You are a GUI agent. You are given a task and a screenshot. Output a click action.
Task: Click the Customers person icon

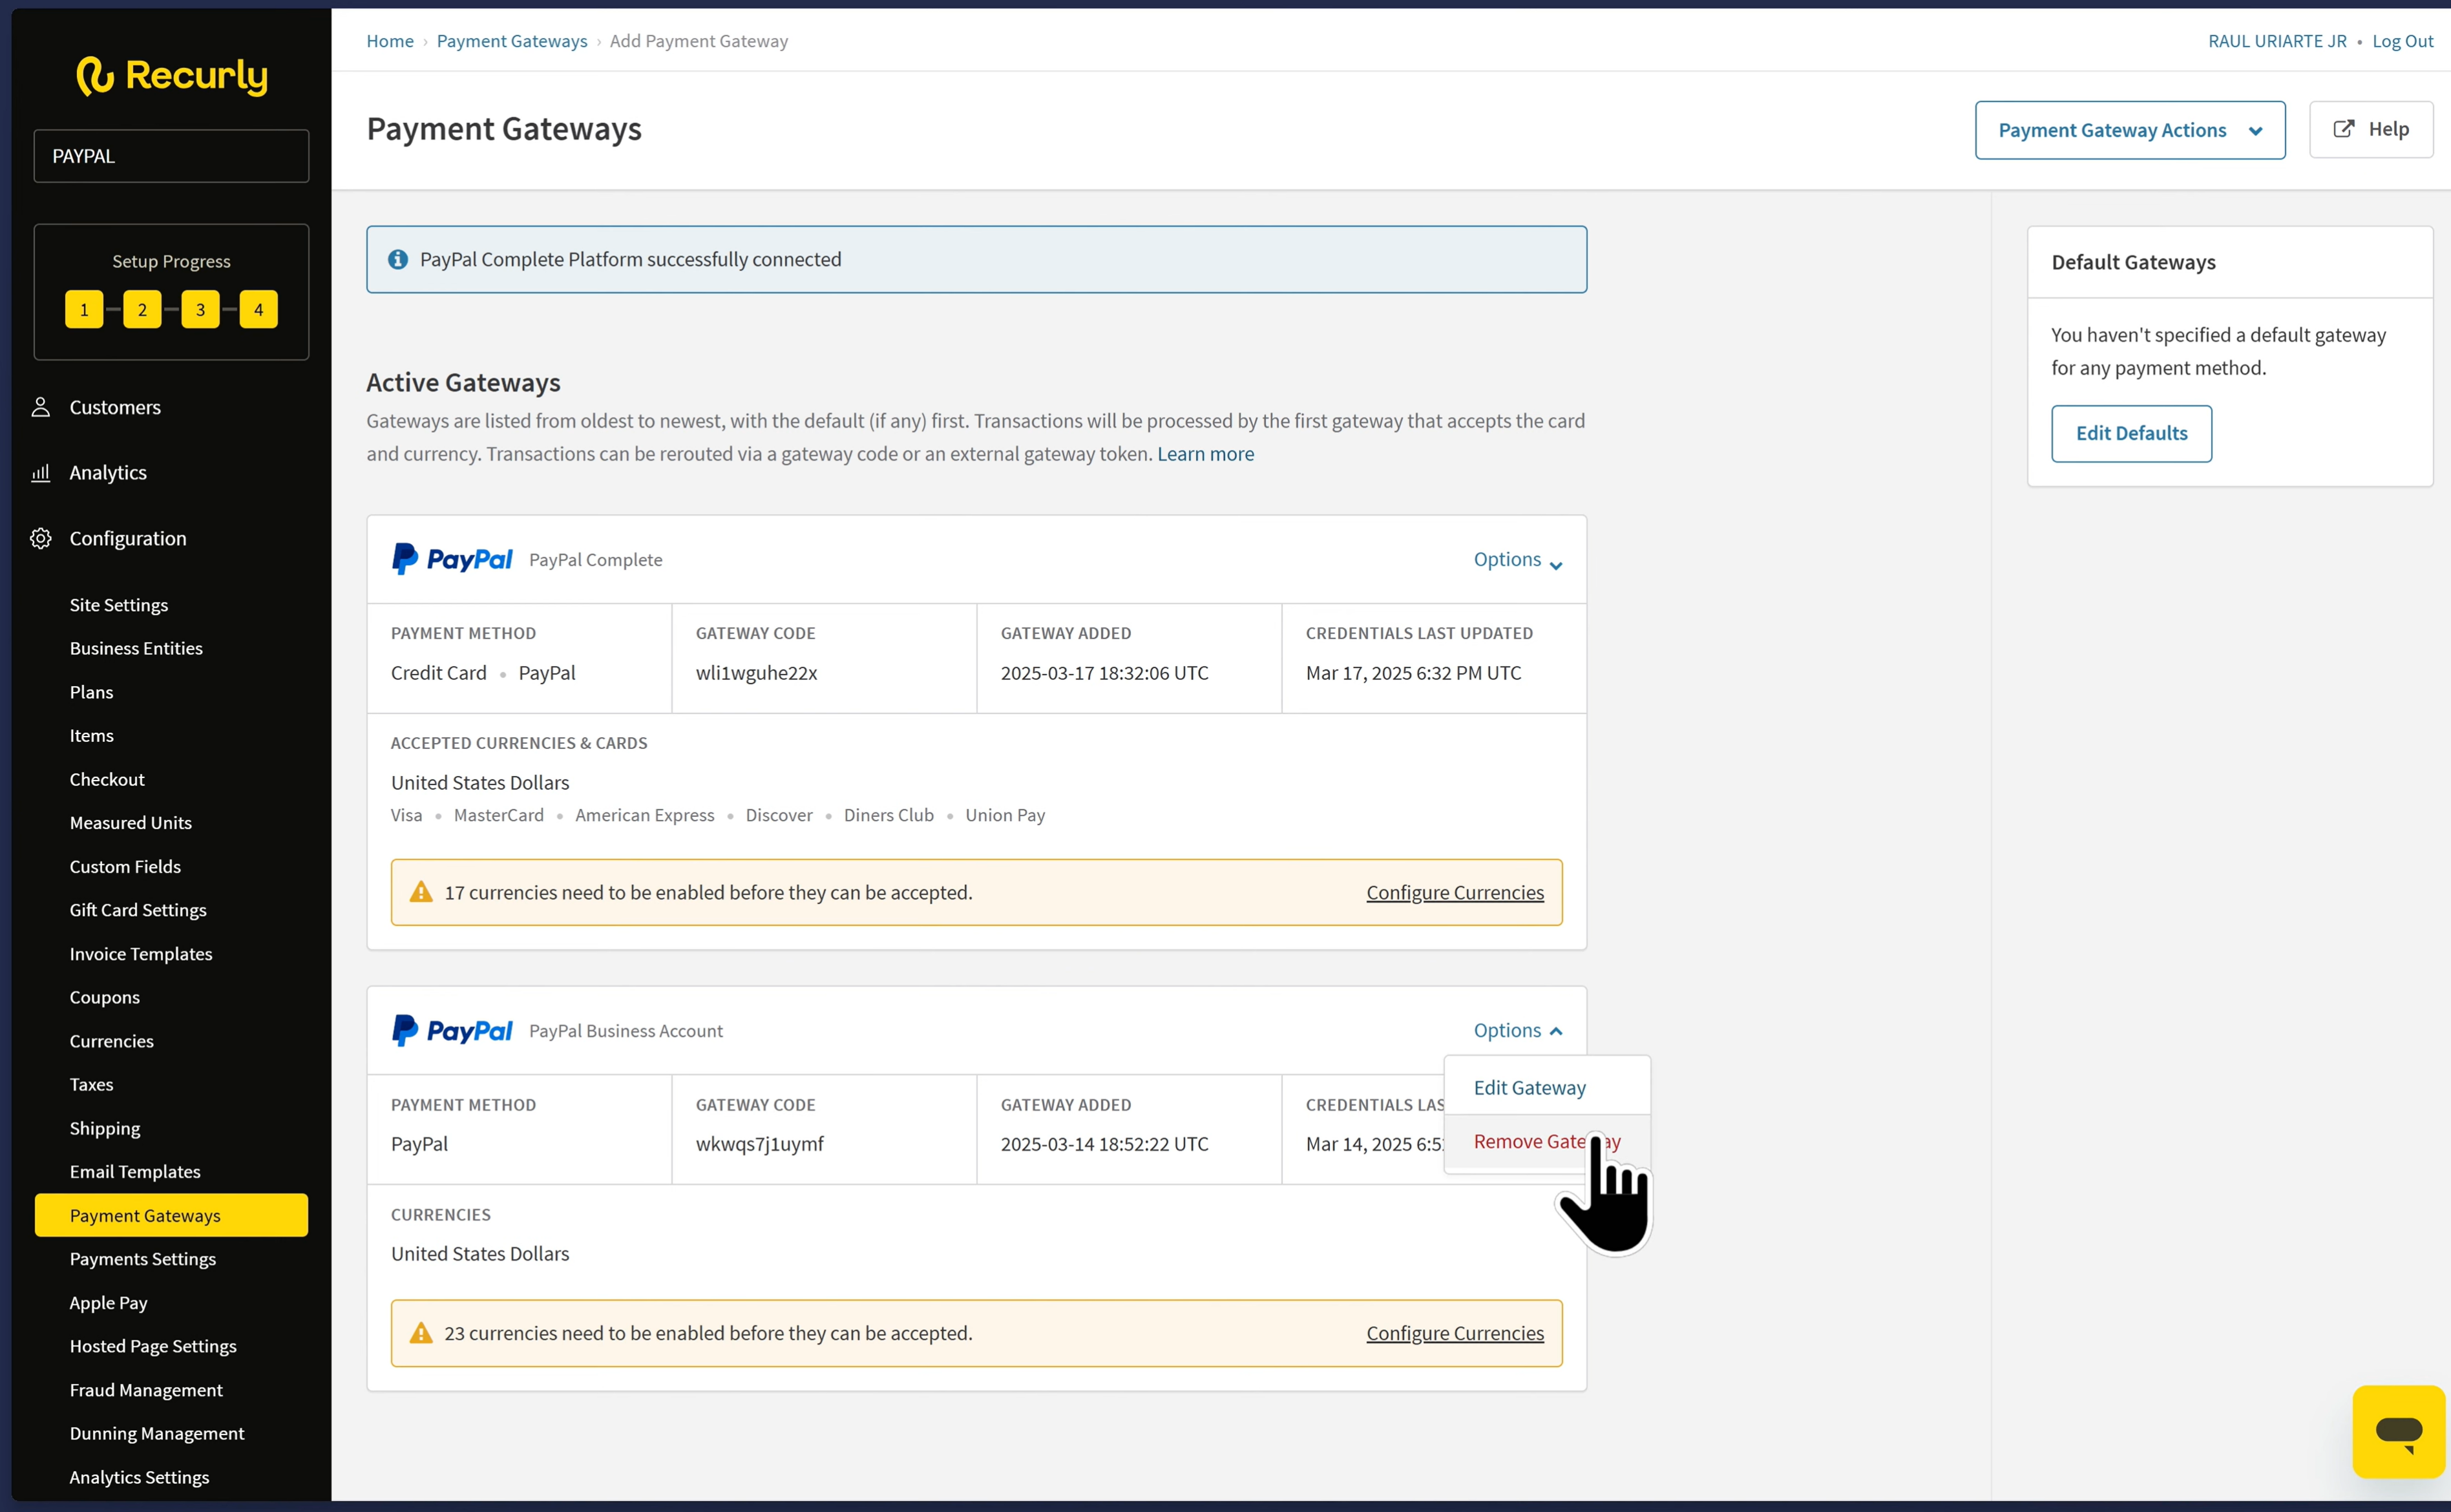(x=41, y=407)
